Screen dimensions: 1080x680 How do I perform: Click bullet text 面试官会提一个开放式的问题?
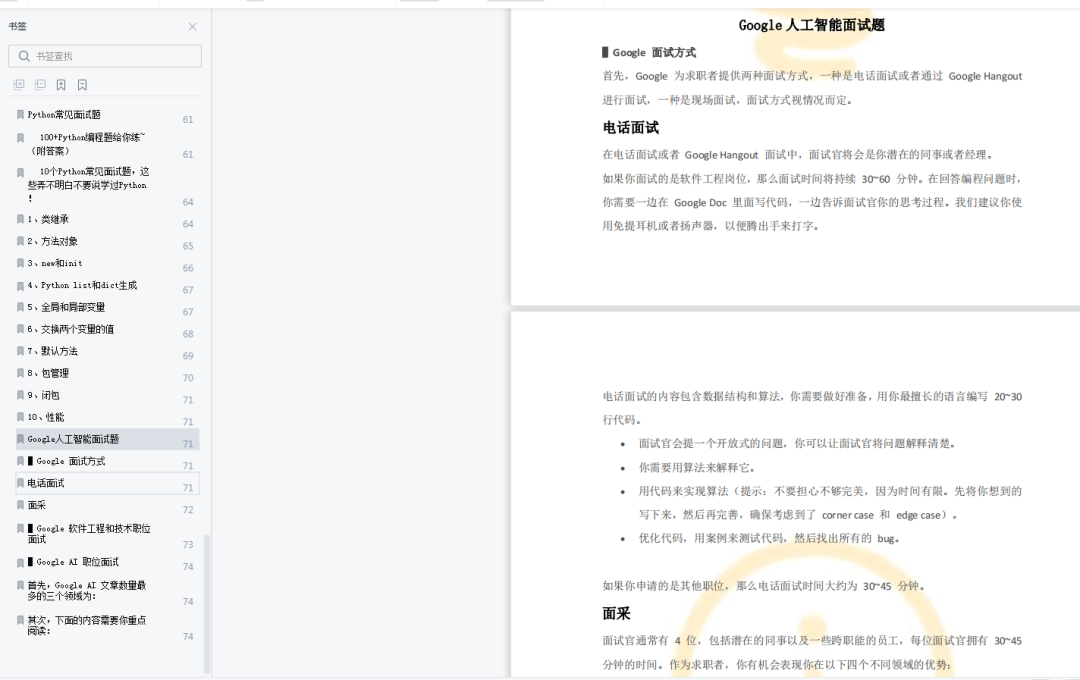797,444
